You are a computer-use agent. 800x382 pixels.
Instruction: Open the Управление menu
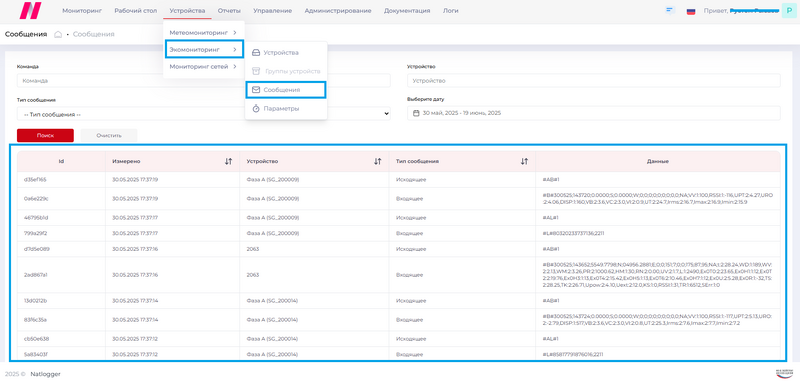(x=272, y=11)
